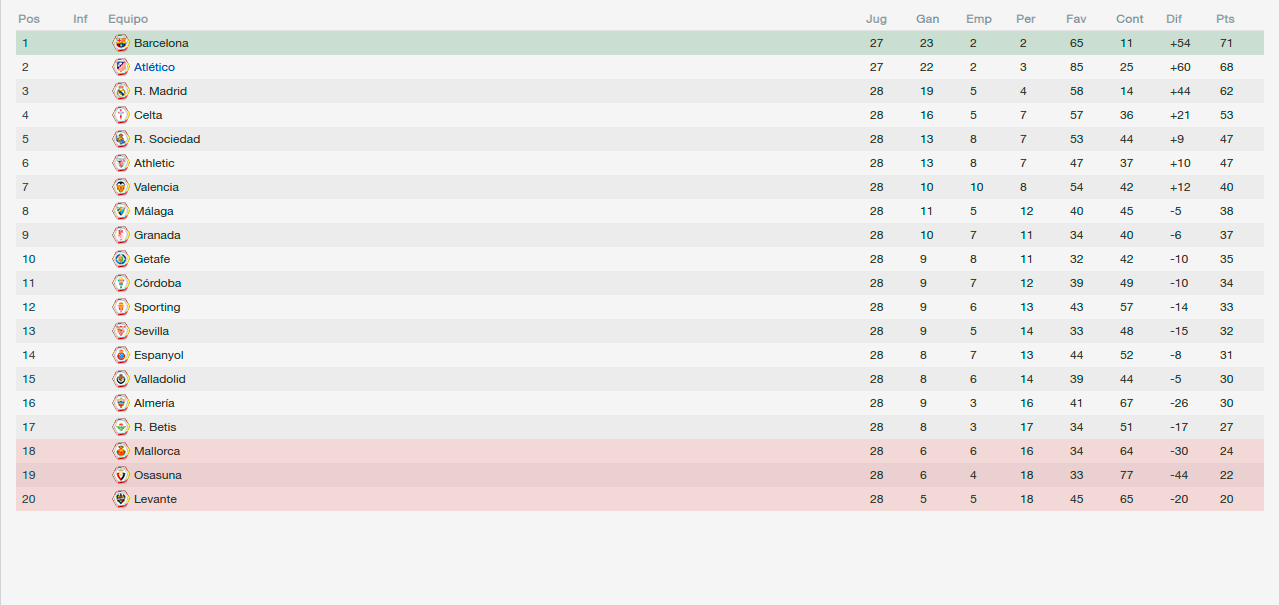This screenshot has height=606, width=1280.
Task: Open the Málaga team name
Action: click(154, 211)
